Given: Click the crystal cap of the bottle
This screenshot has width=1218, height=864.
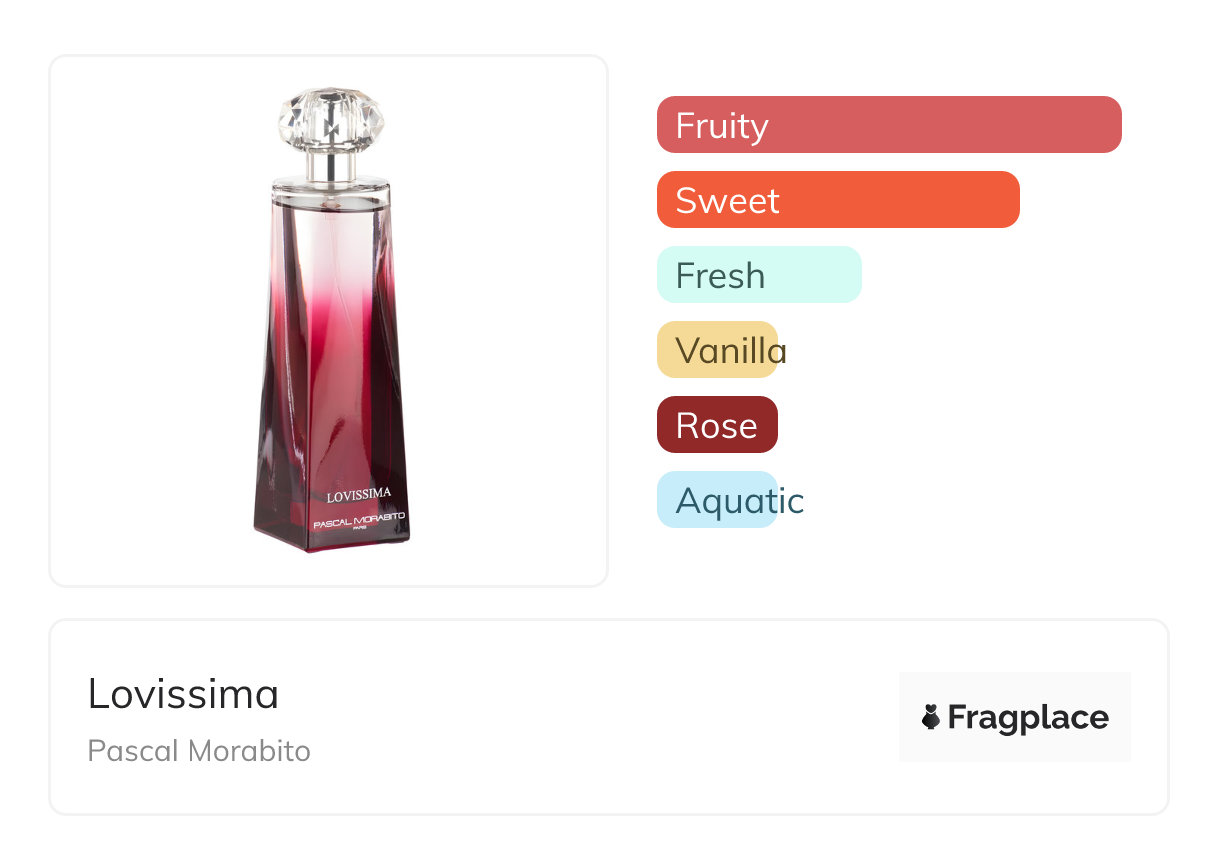Looking at the screenshot, I should click(331, 122).
